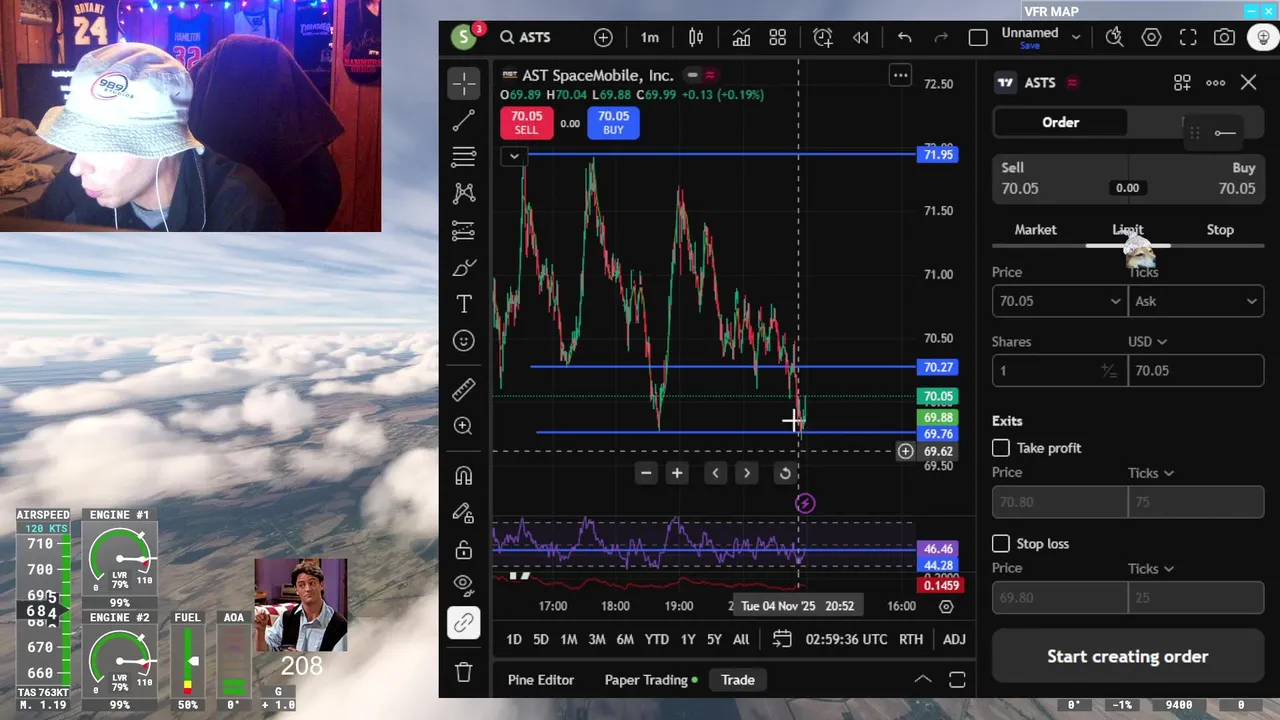Click Save under Unnamed layout
Viewport: 1280px width, 720px height.
1029,46
